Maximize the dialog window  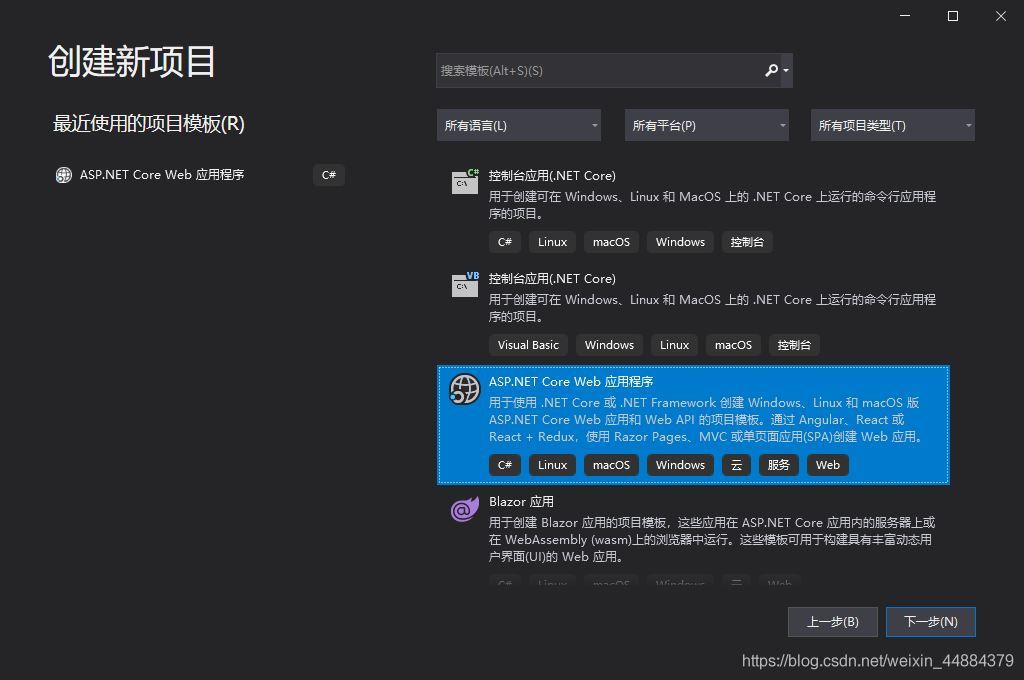(x=953, y=16)
